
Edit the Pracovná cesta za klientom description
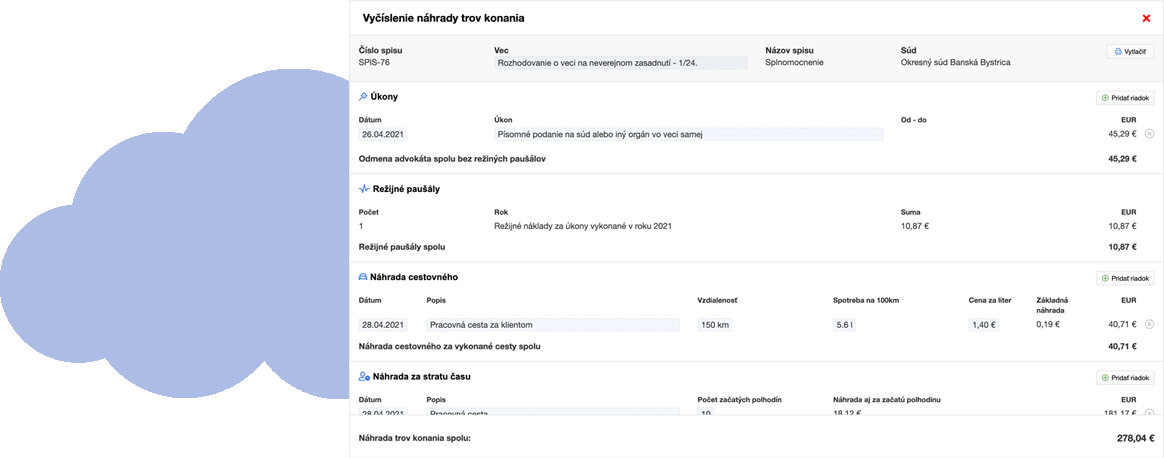pyautogui.click(x=552, y=324)
